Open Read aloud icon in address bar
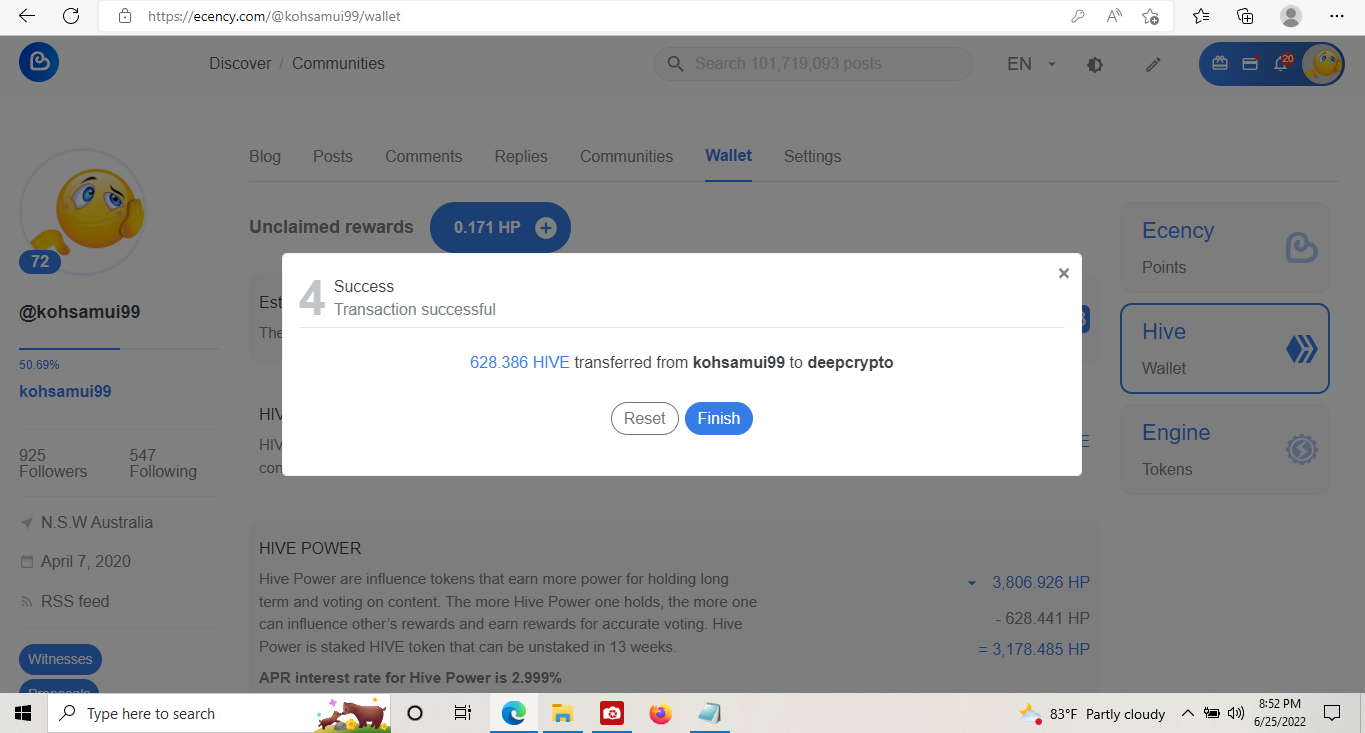1365x733 pixels. tap(1114, 16)
